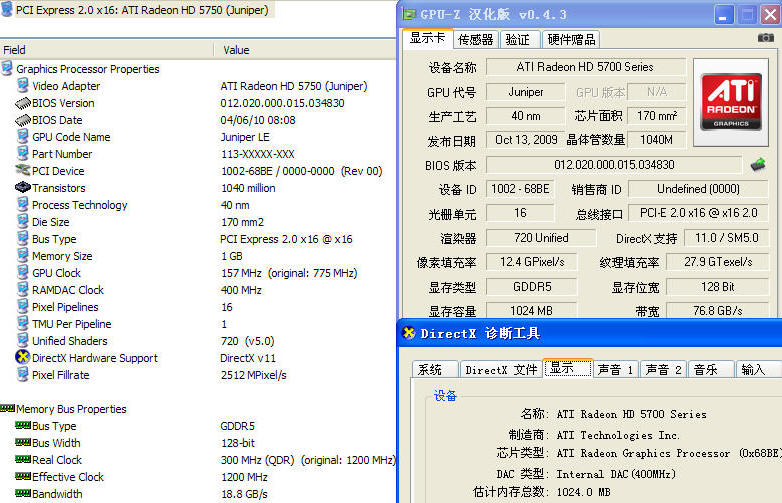This screenshot has height=503, width=782.
Task: Click the memory Bus Width row icon
Action: pyautogui.click(x=23, y=442)
